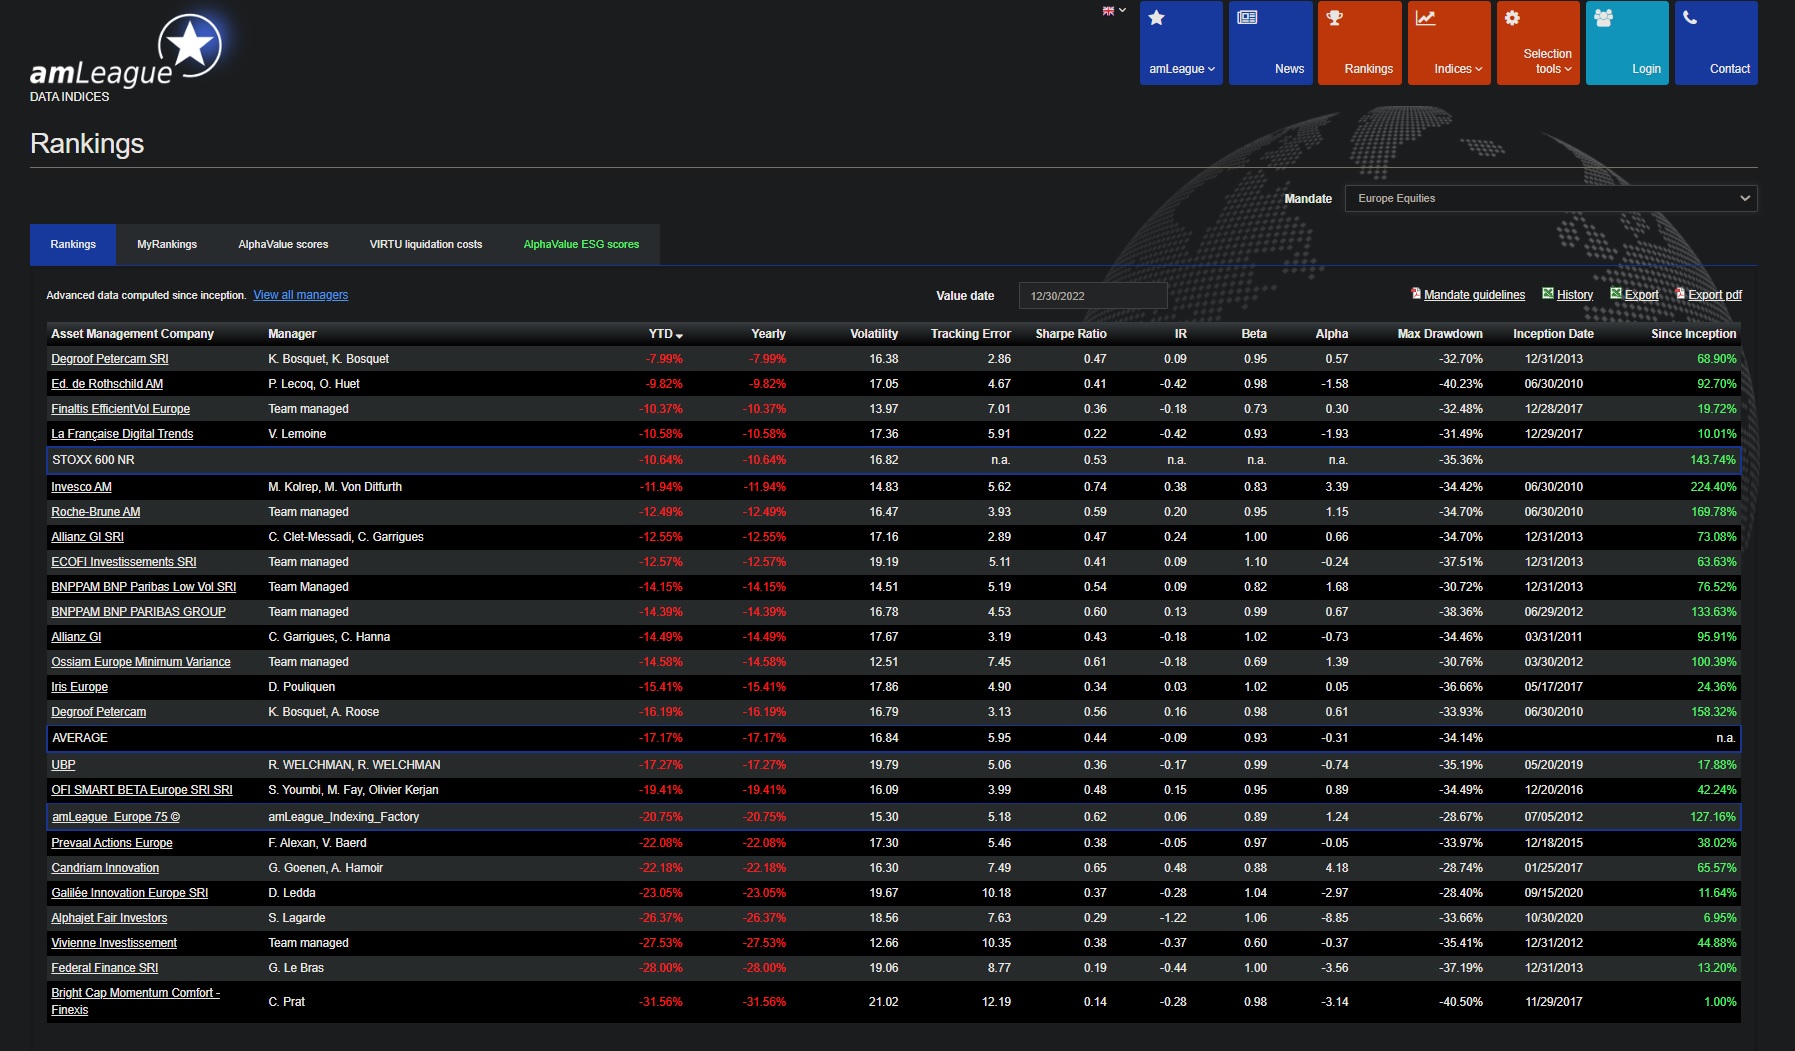The height and width of the screenshot is (1051, 1795).
Task: Click the Export link
Action: pyautogui.click(x=1641, y=295)
